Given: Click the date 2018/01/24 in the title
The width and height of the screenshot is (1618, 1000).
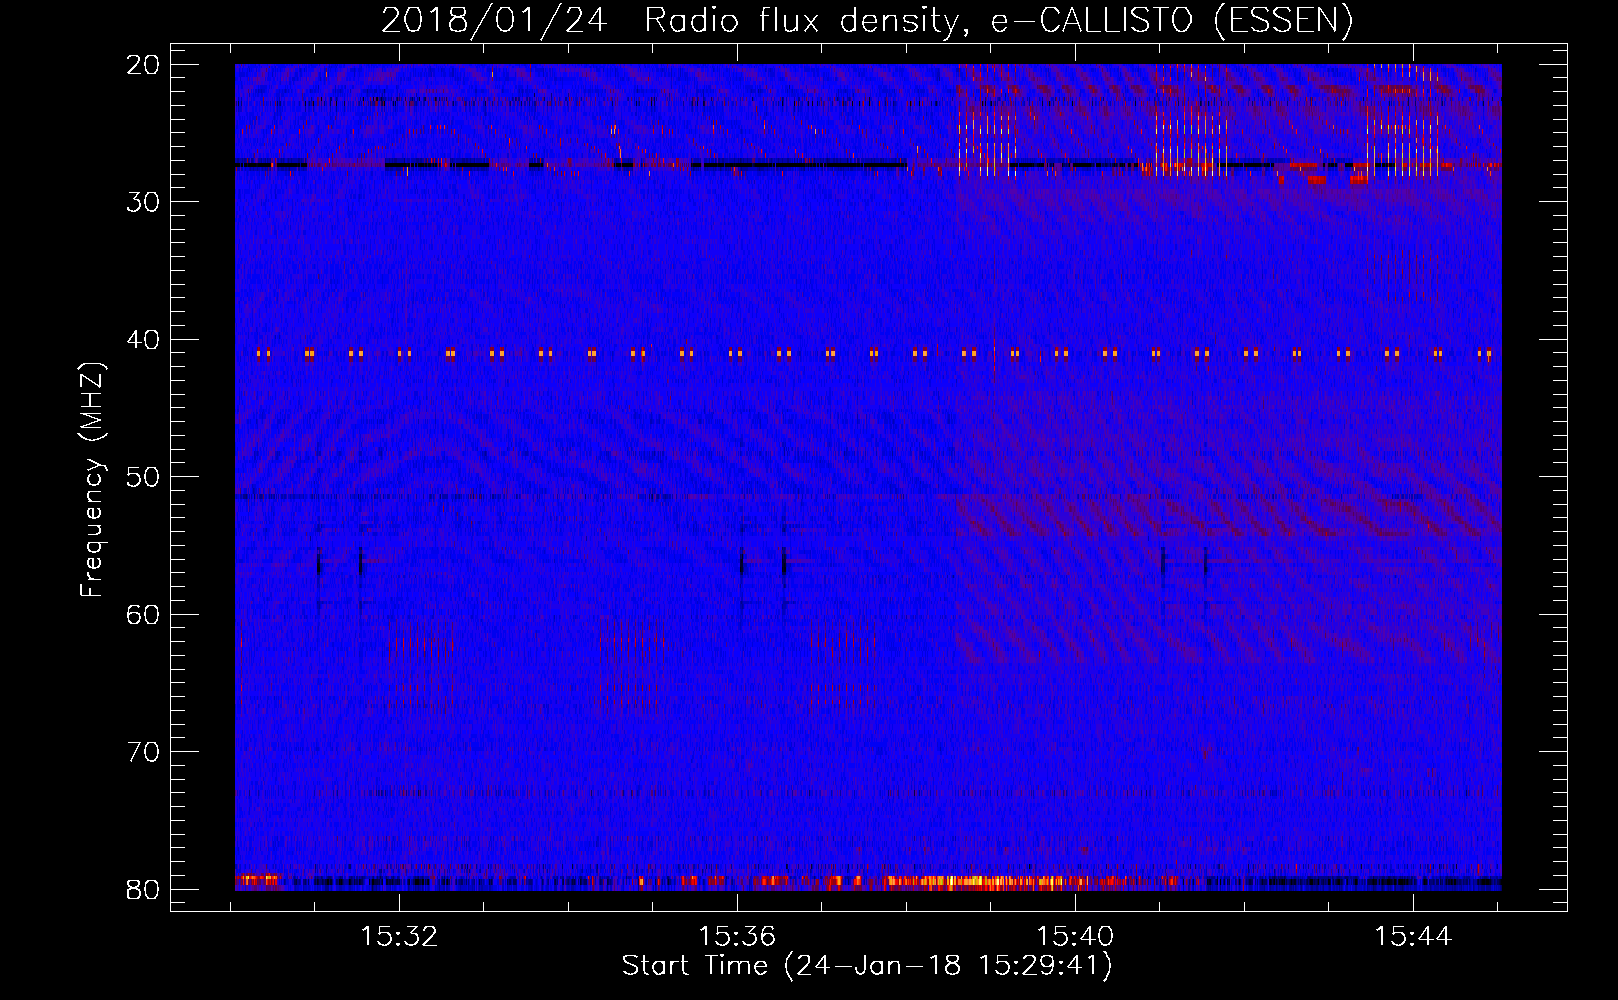Looking at the screenshot, I should click(494, 21).
